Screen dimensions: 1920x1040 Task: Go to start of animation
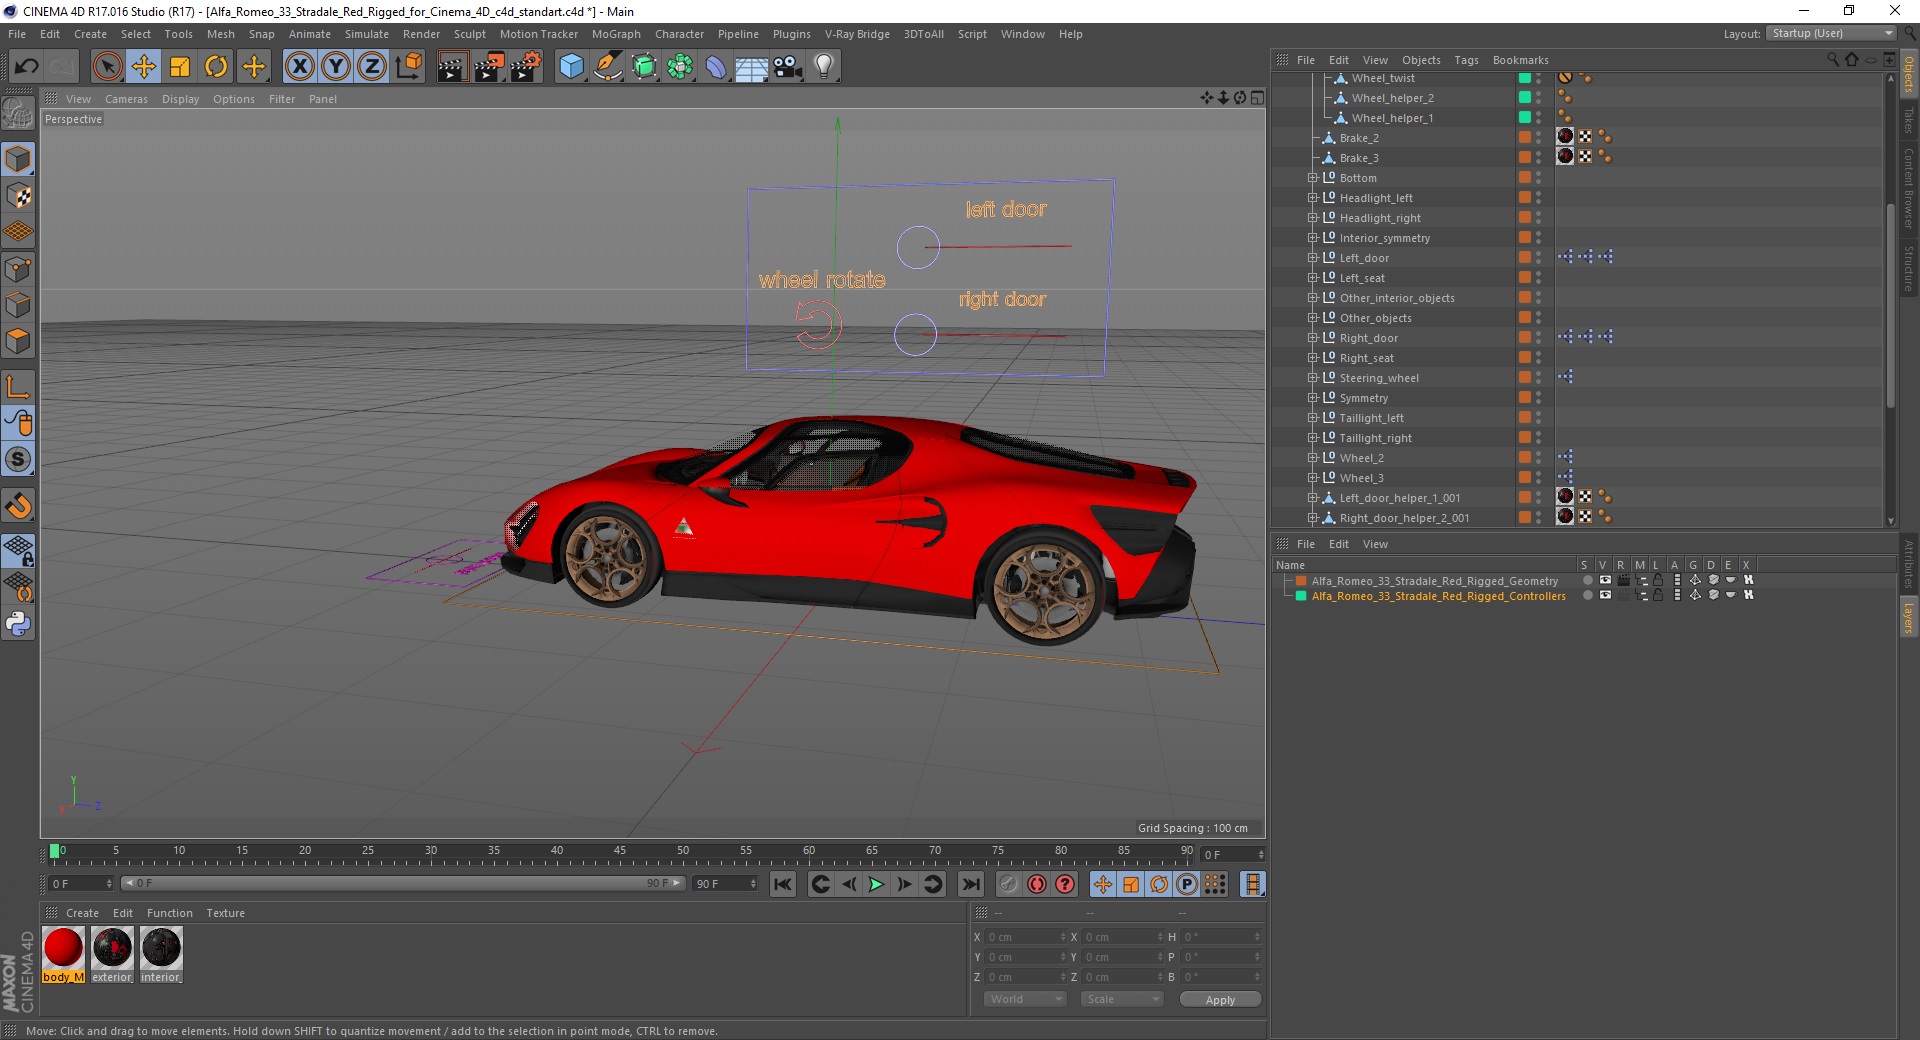pos(783,884)
